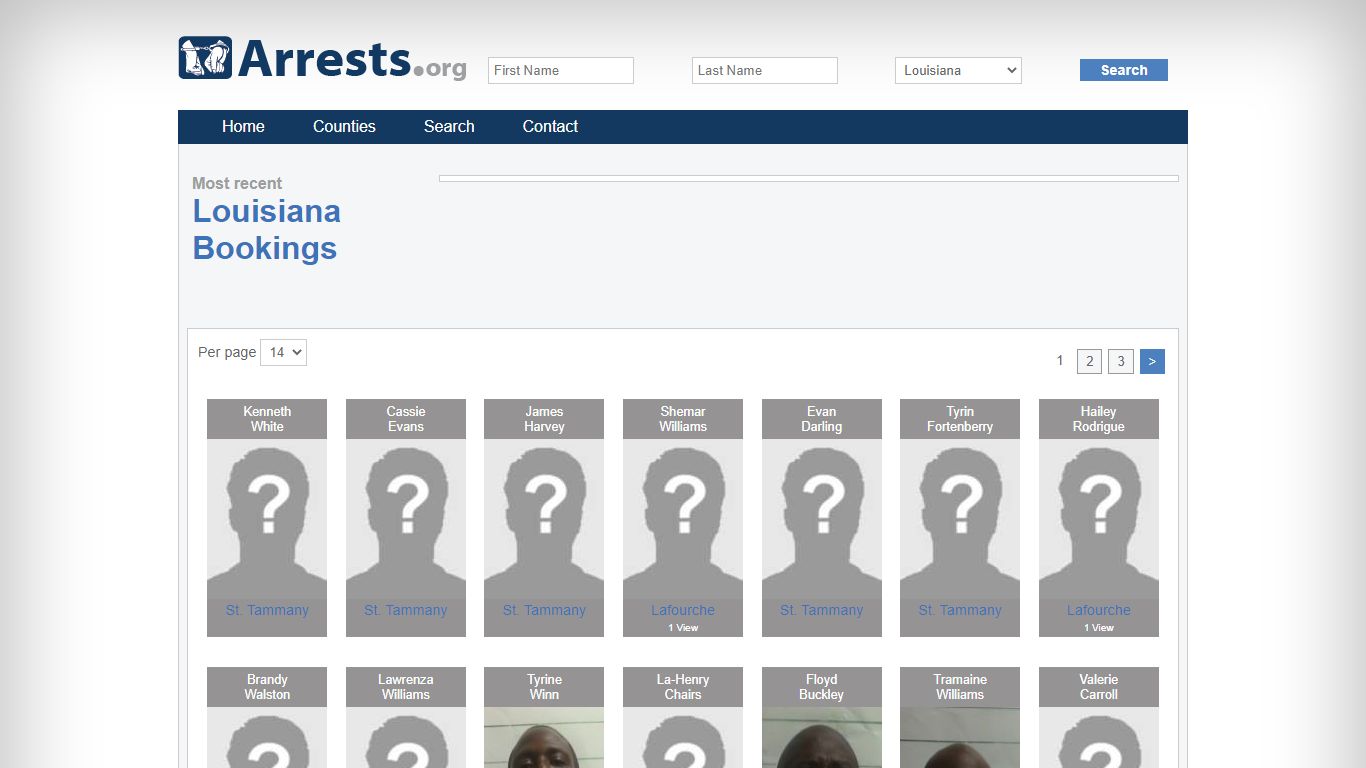This screenshot has height=768, width=1366.
Task: Open the Per page dropdown
Action: tap(283, 352)
